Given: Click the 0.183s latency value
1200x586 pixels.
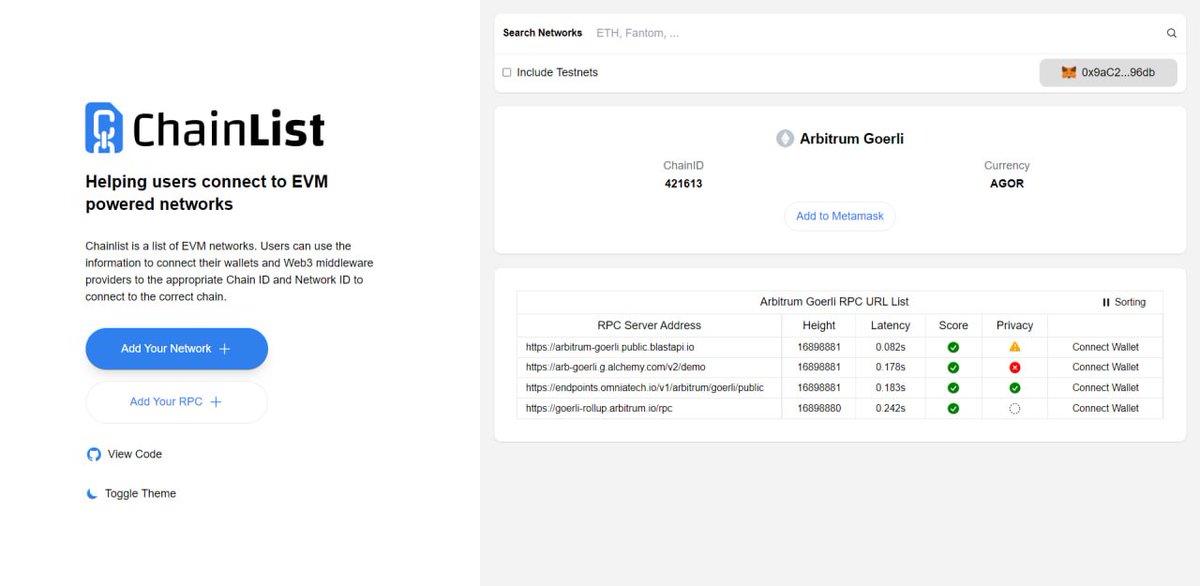Looking at the screenshot, I should coord(890,388).
